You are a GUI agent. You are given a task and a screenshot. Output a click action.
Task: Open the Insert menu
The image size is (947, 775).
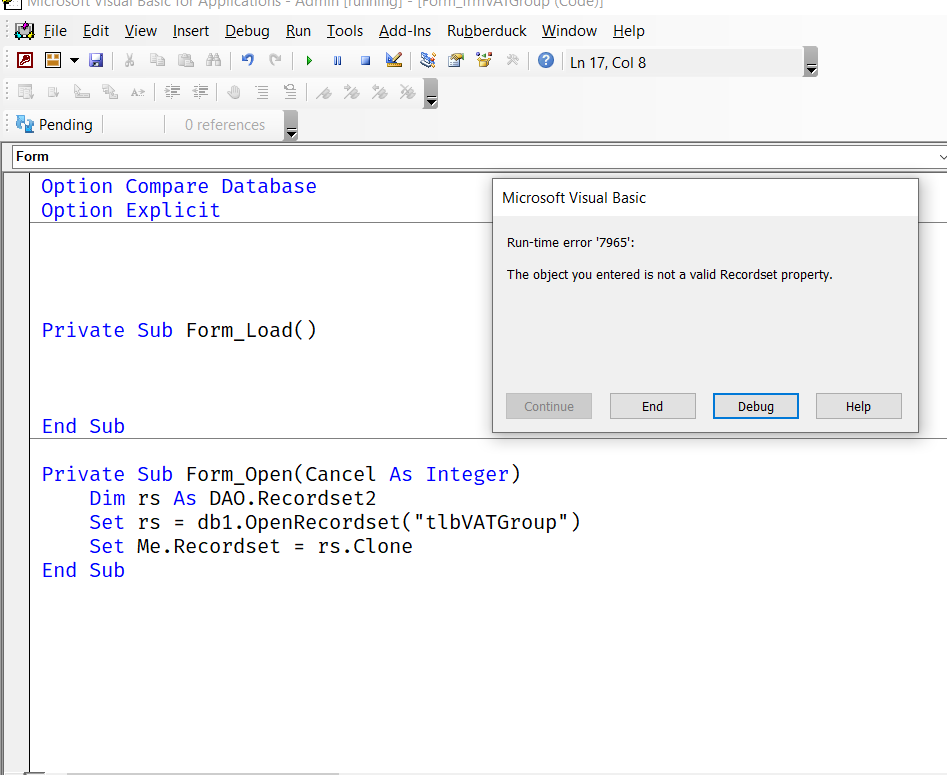[191, 31]
